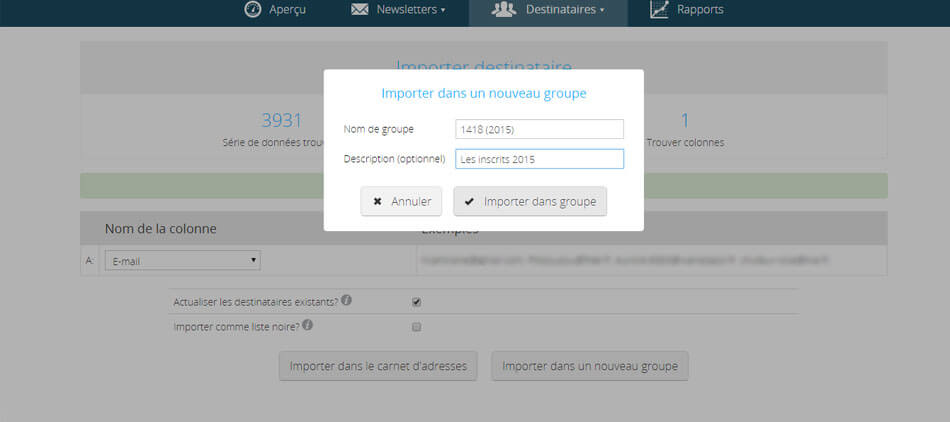Open the E-mail column name dropdown
950x422 pixels.
click(182, 261)
